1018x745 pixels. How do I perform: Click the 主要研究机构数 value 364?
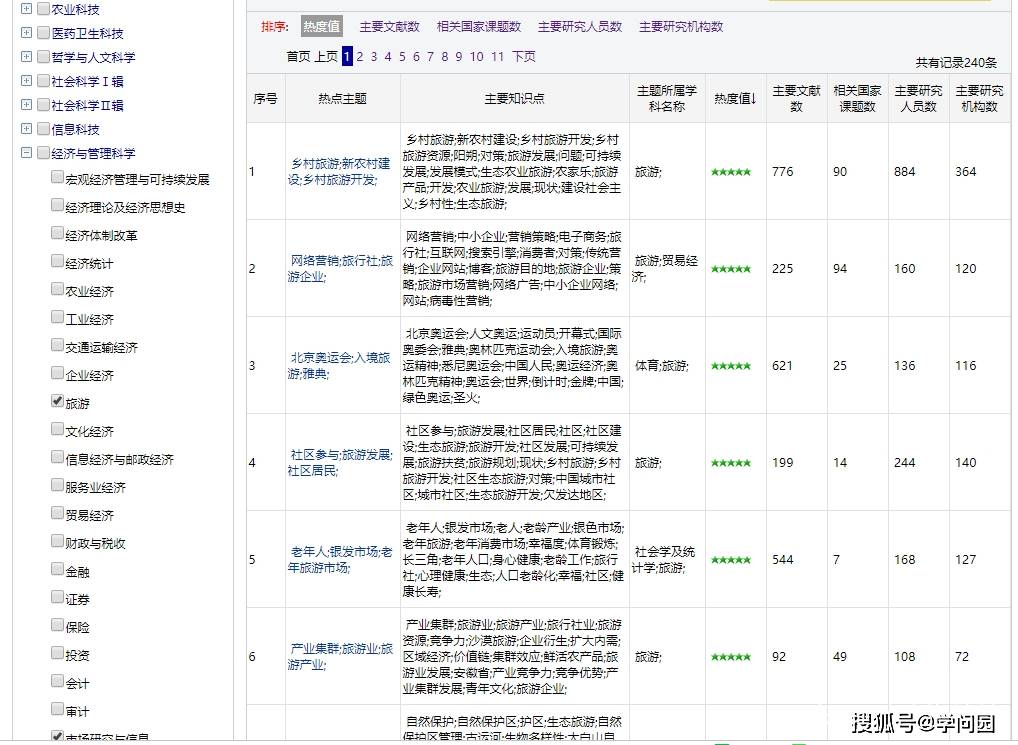(965, 171)
